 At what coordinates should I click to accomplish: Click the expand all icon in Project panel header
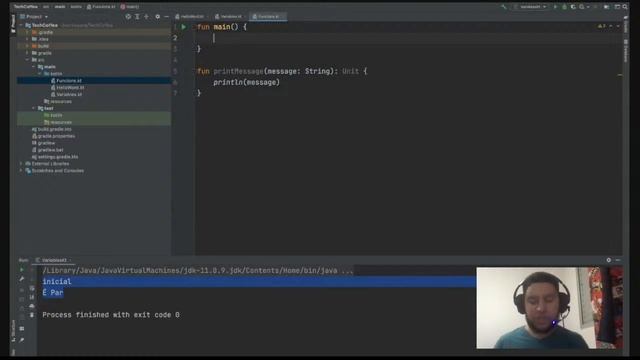coord(137,17)
